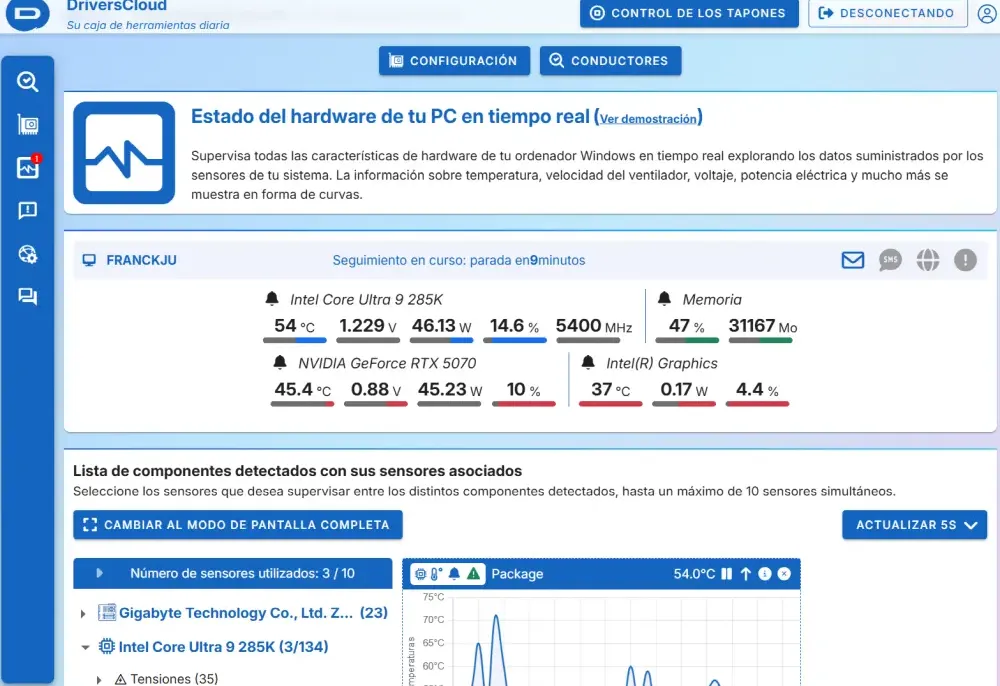Click the CPU frequency 5400 MHz value
Viewport: 1000px width, 686px height.
coord(594,326)
